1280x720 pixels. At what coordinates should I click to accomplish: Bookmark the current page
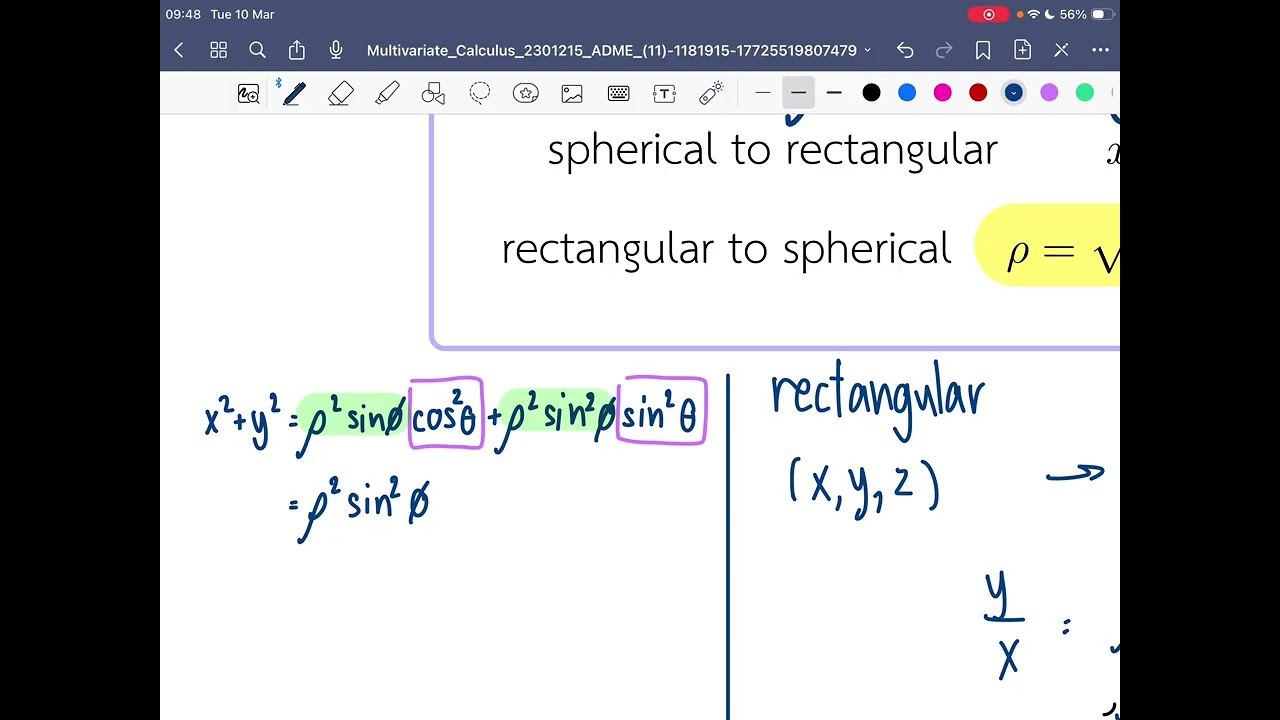[983, 50]
